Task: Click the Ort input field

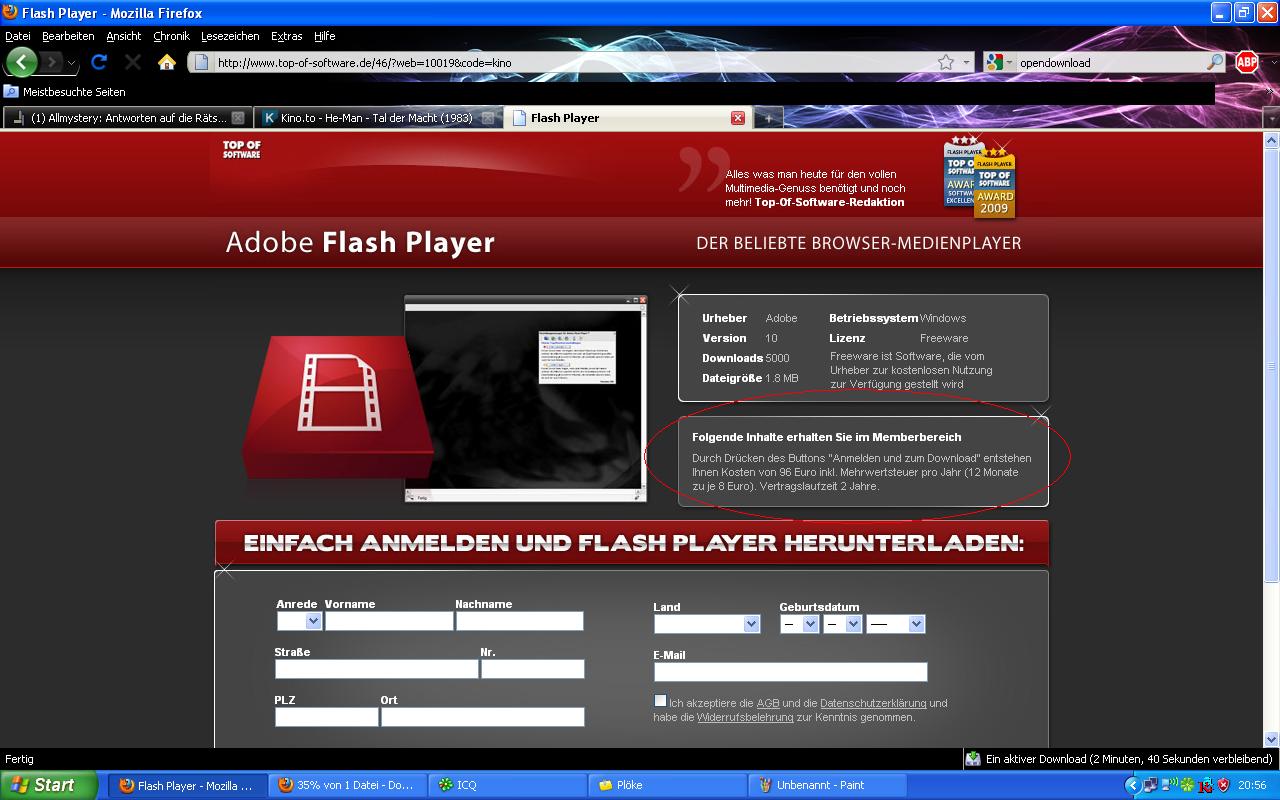Action: 482,717
